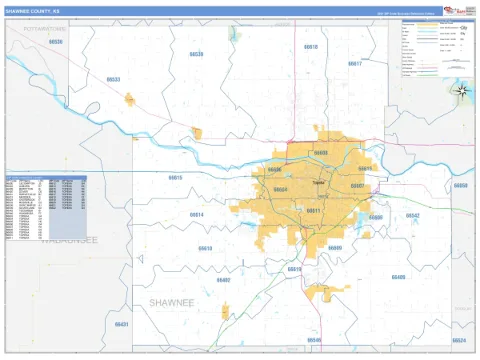Click ZIP code label 66542
This screenshot has width=480, height=360.
(413, 216)
